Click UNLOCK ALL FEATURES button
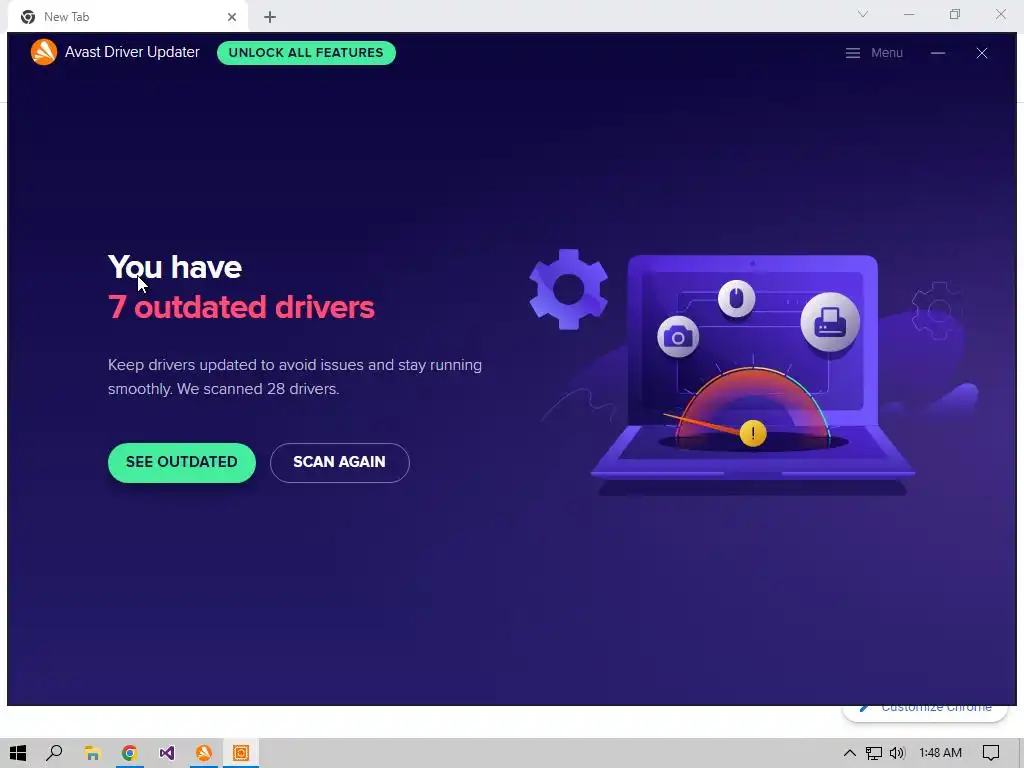 pos(306,53)
